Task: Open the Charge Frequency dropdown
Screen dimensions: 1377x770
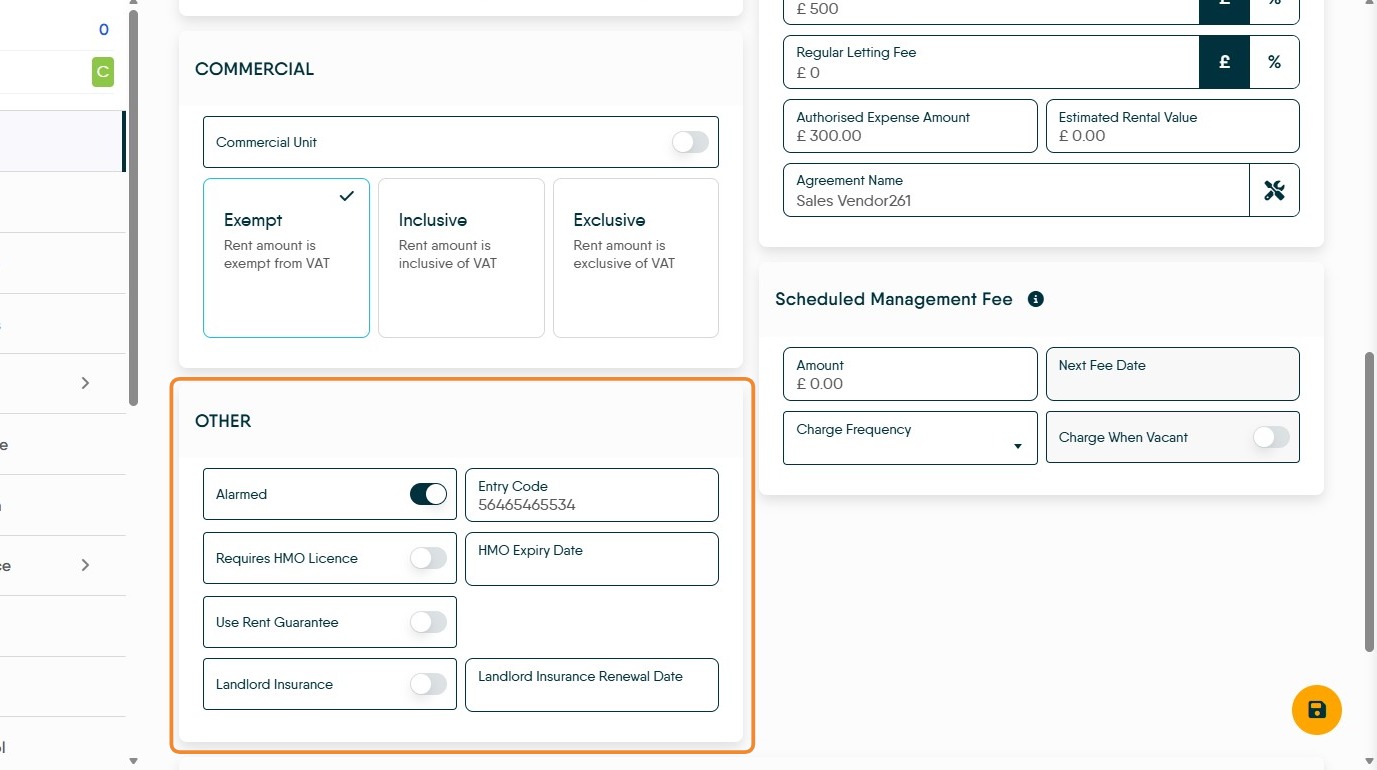Action: click(x=910, y=438)
